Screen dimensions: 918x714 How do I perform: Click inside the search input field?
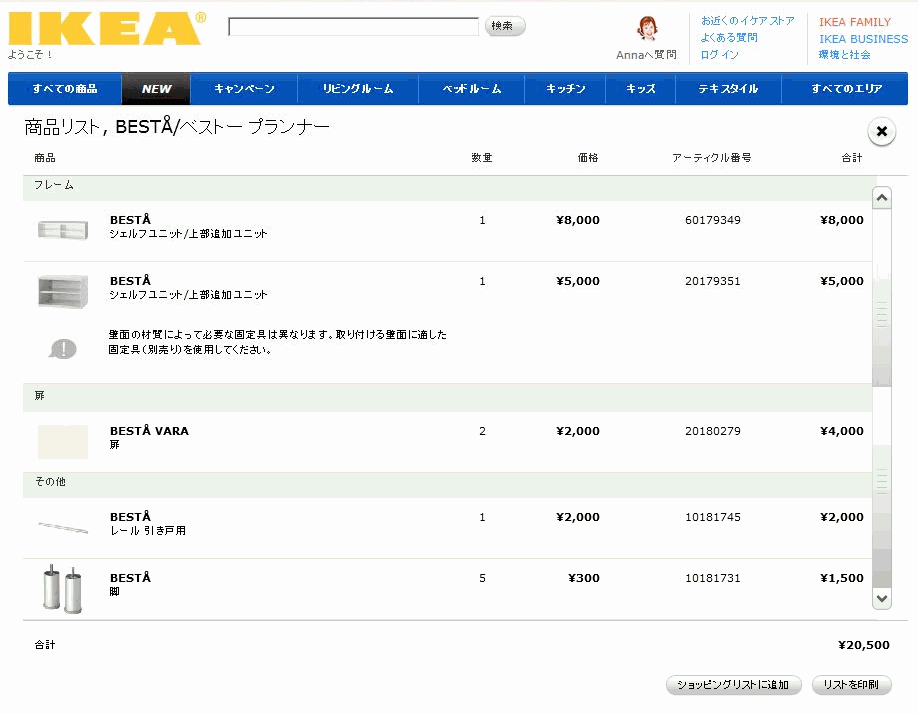(353, 26)
